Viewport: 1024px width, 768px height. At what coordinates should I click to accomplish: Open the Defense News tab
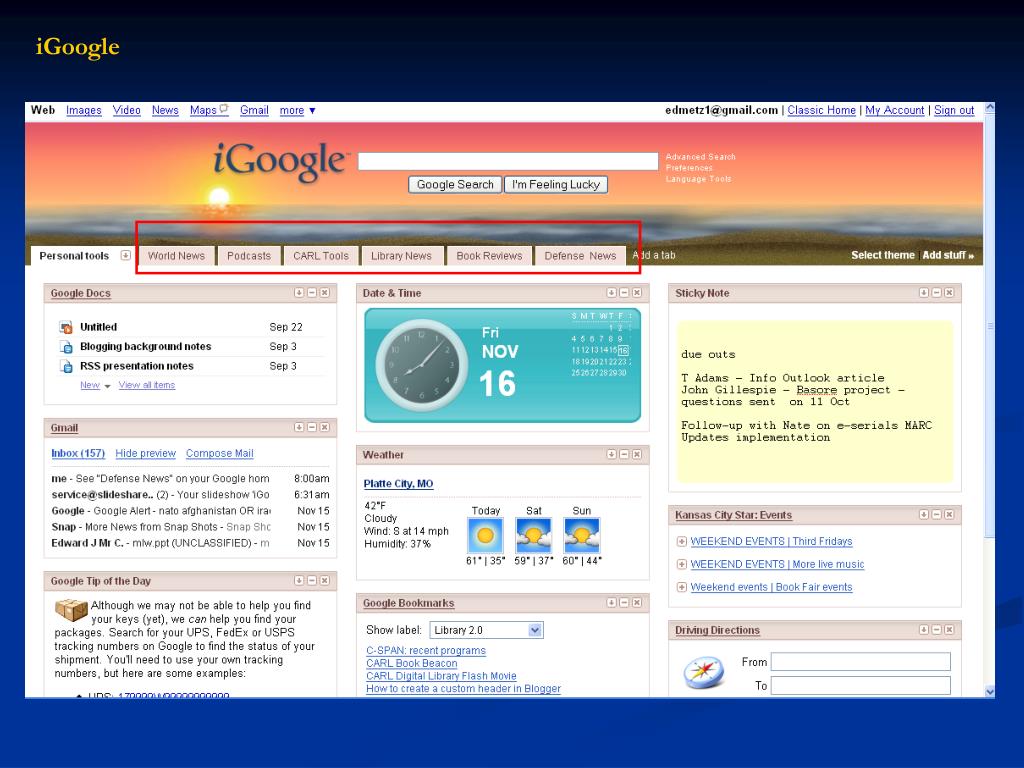tap(581, 256)
